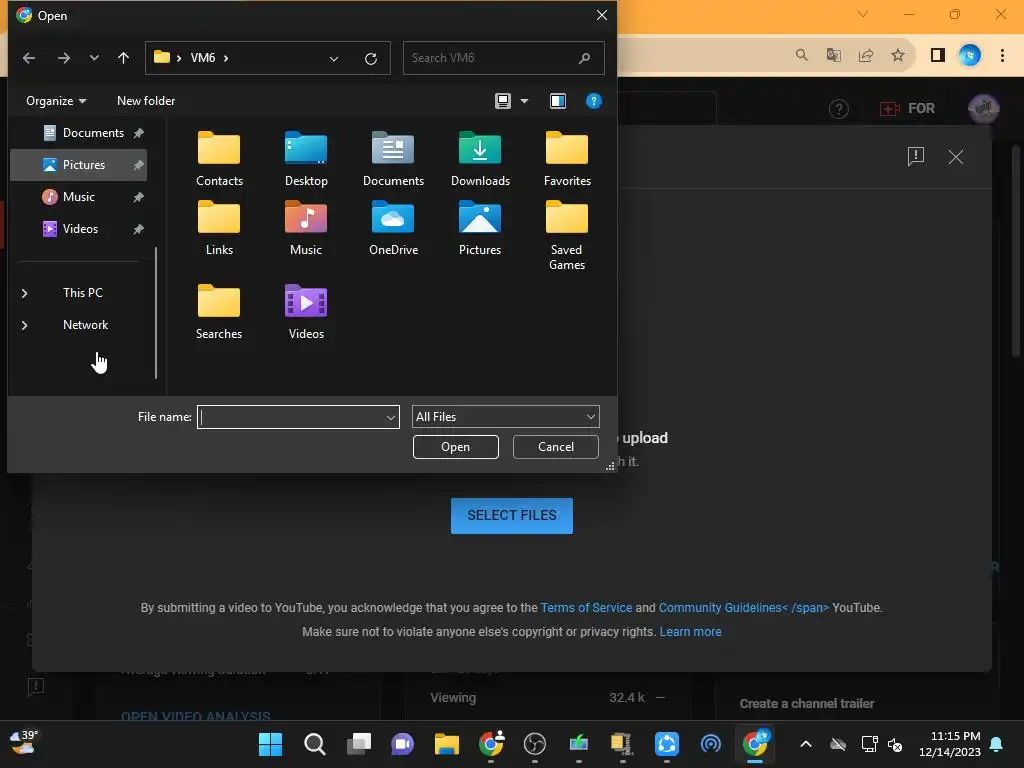This screenshot has width=1024, height=768.
Task: Open view options dropdown arrow
Action: 524,101
